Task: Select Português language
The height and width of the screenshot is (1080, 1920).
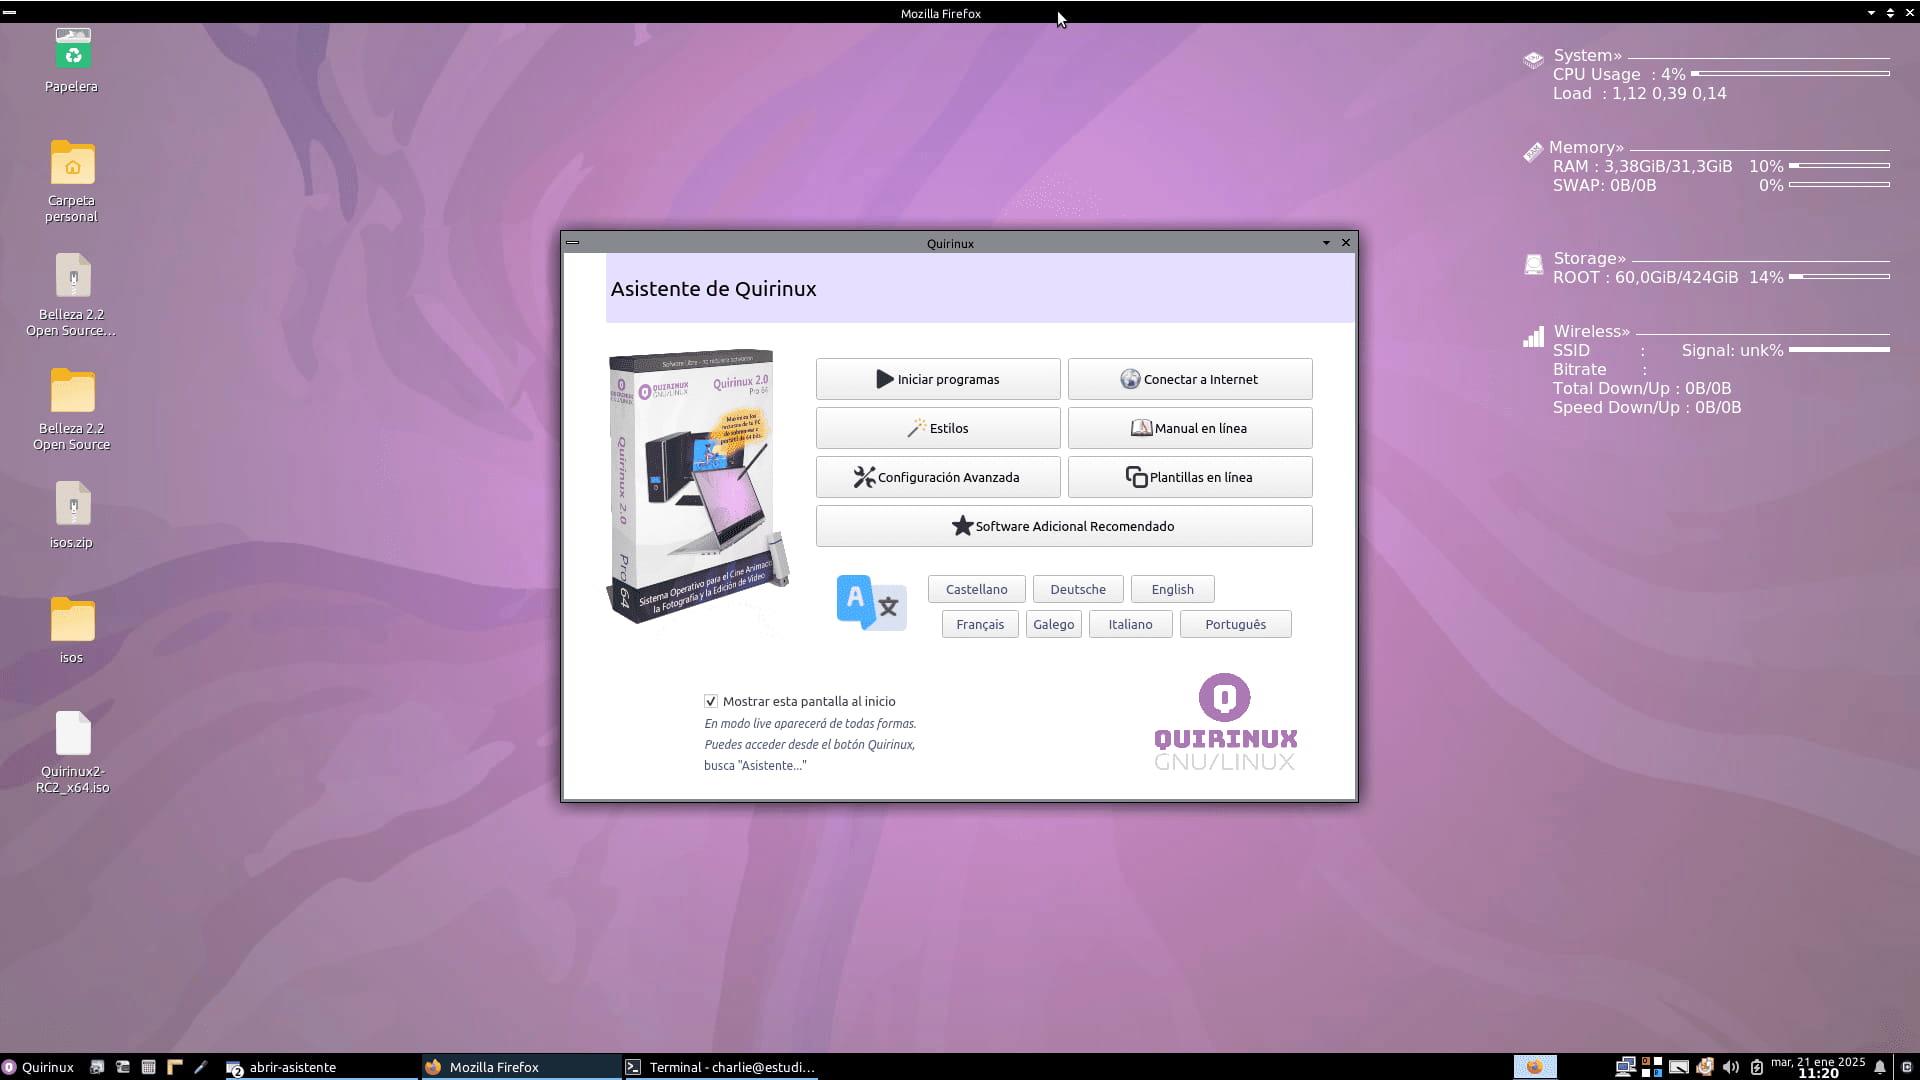Action: tap(1236, 624)
